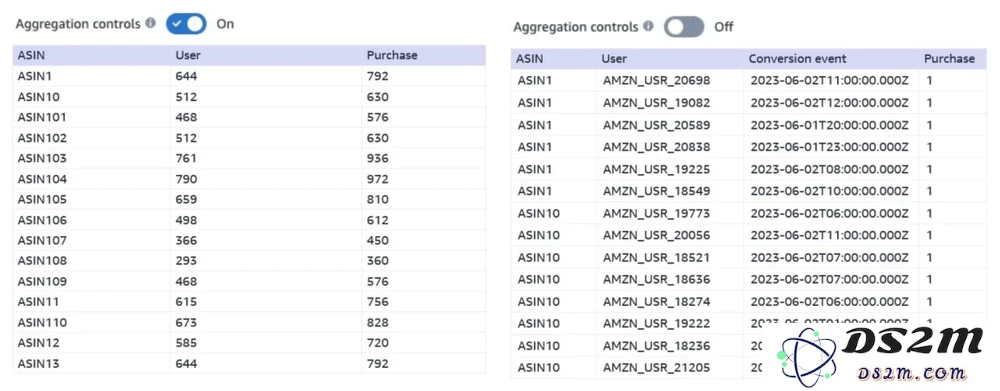Select user AMZN_USR_19773 cell
Image resolution: width=1000 pixels, height=391 pixels.
coord(656,213)
